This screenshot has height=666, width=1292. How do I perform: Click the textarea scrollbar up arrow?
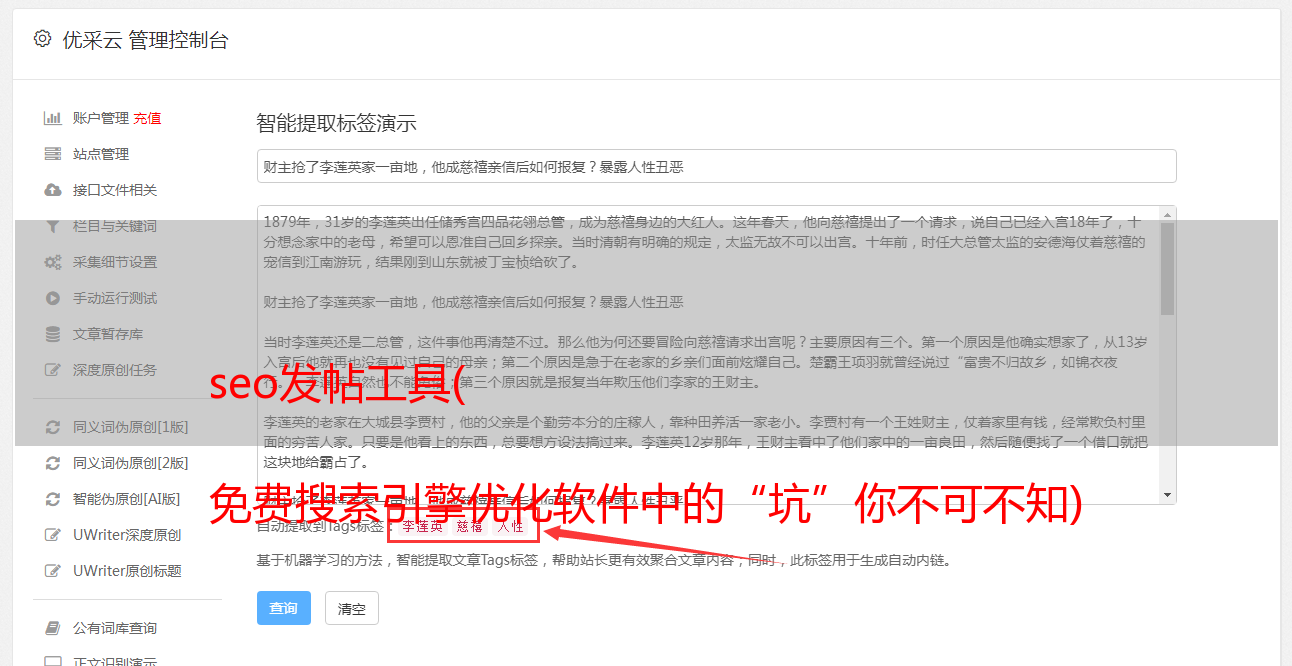point(1167,214)
